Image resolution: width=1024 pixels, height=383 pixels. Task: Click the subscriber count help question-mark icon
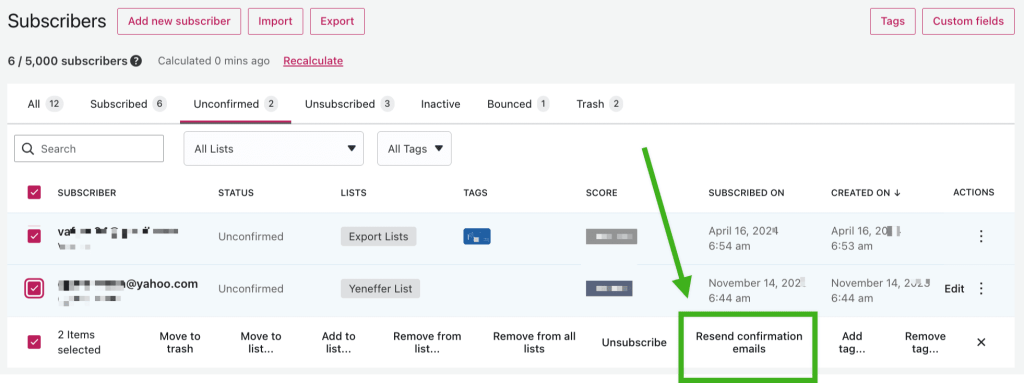[x=136, y=61]
